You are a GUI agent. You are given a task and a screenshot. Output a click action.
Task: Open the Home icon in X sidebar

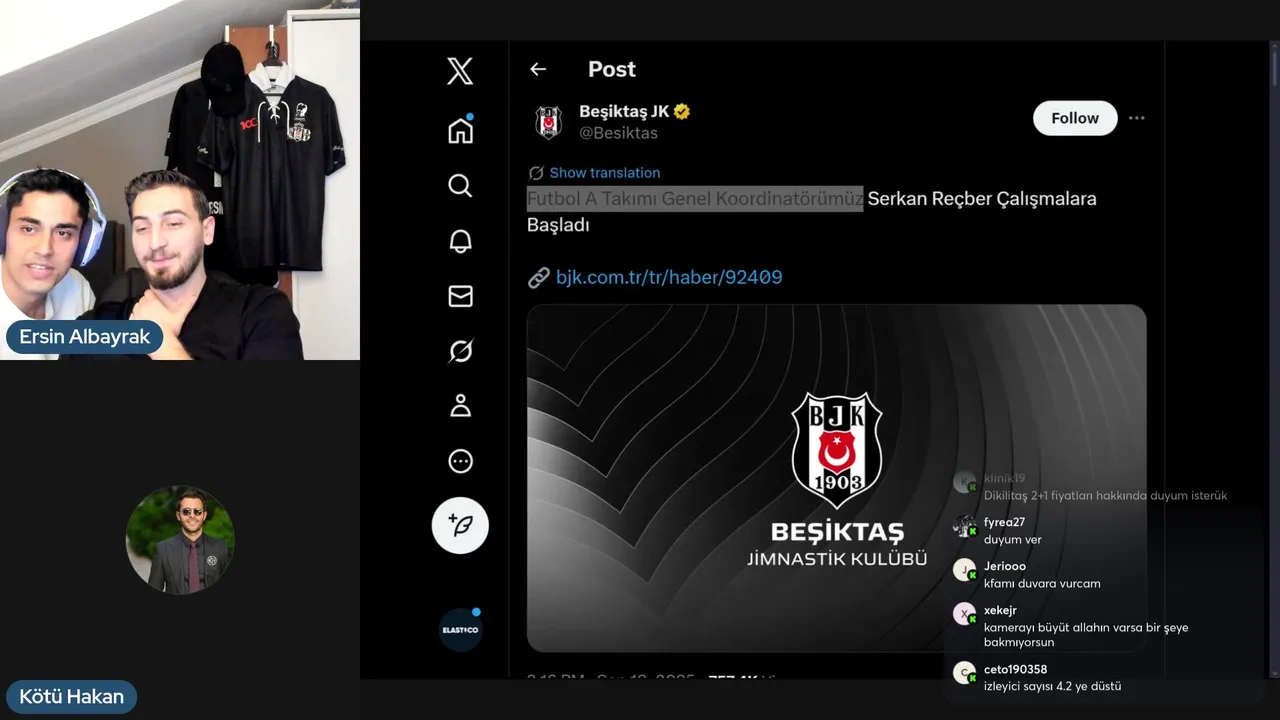point(460,130)
